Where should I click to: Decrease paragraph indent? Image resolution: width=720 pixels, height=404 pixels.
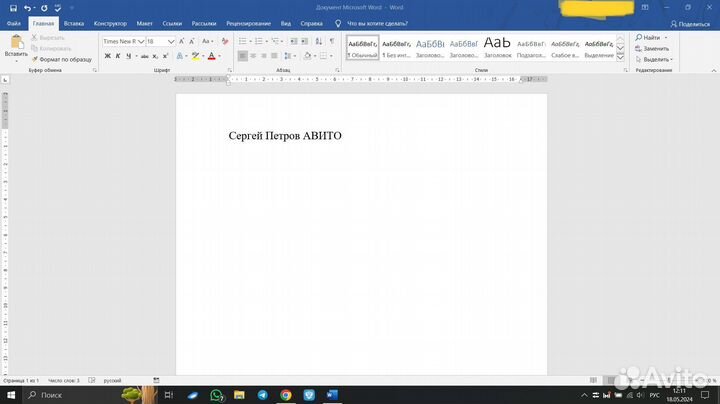293,41
